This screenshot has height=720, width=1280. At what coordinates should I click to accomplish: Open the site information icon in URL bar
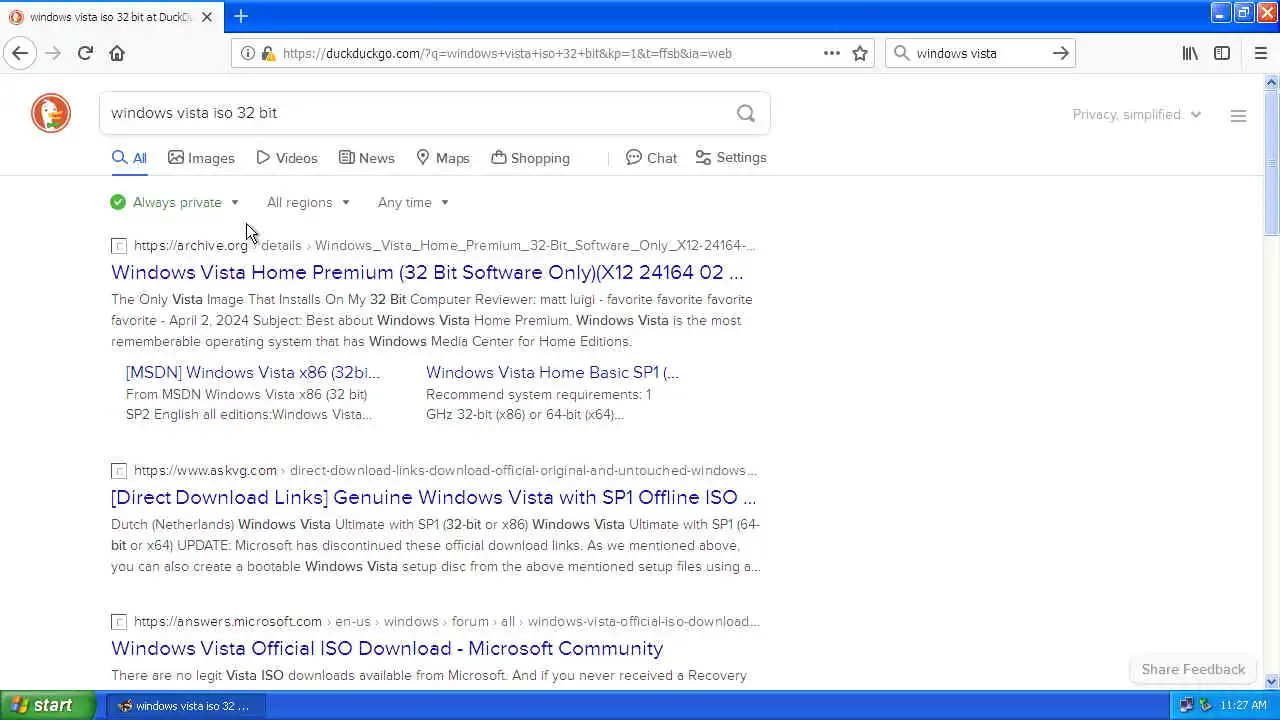coord(248,53)
